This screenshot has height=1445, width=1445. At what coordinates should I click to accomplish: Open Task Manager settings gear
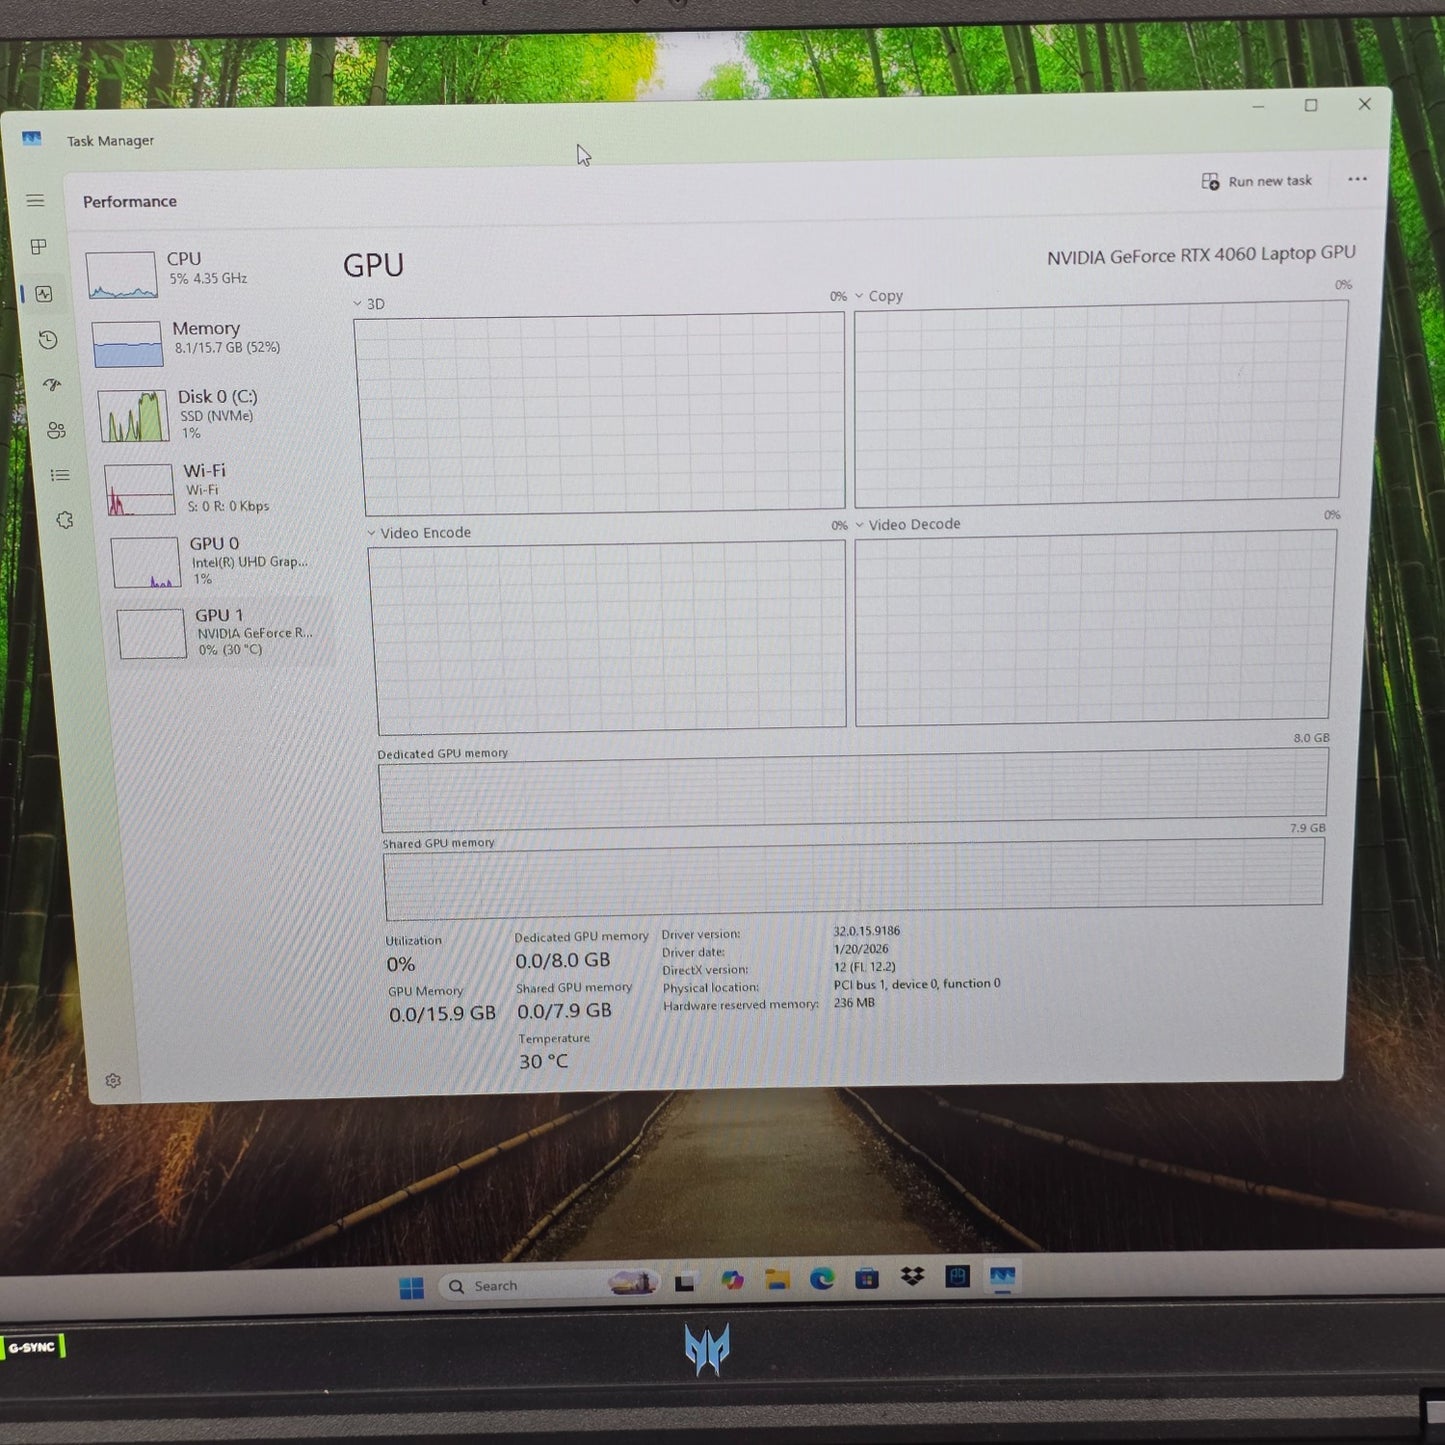[x=113, y=1081]
